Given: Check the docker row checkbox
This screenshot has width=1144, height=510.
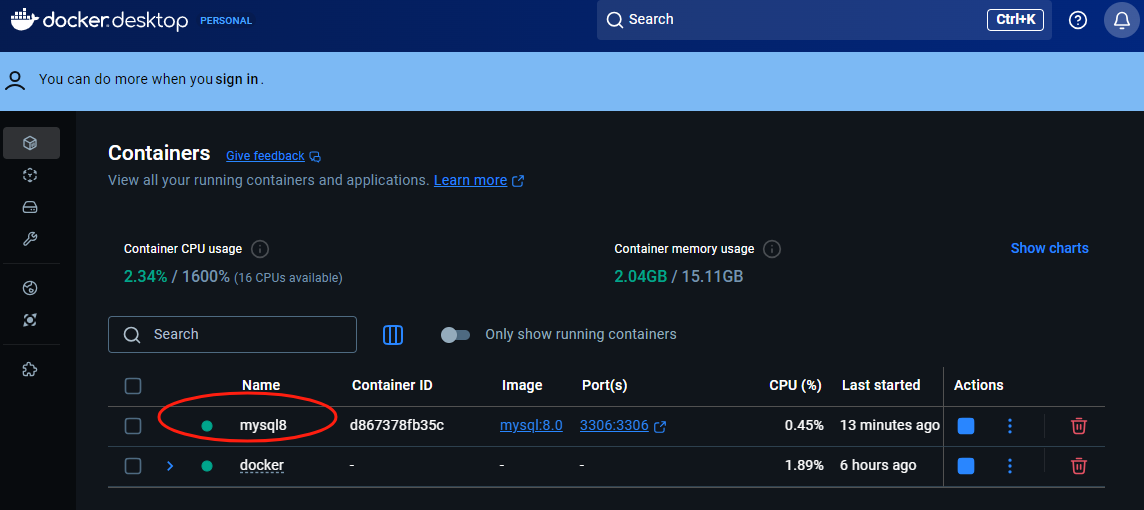Looking at the screenshot, I should click(x=133, y=465).
